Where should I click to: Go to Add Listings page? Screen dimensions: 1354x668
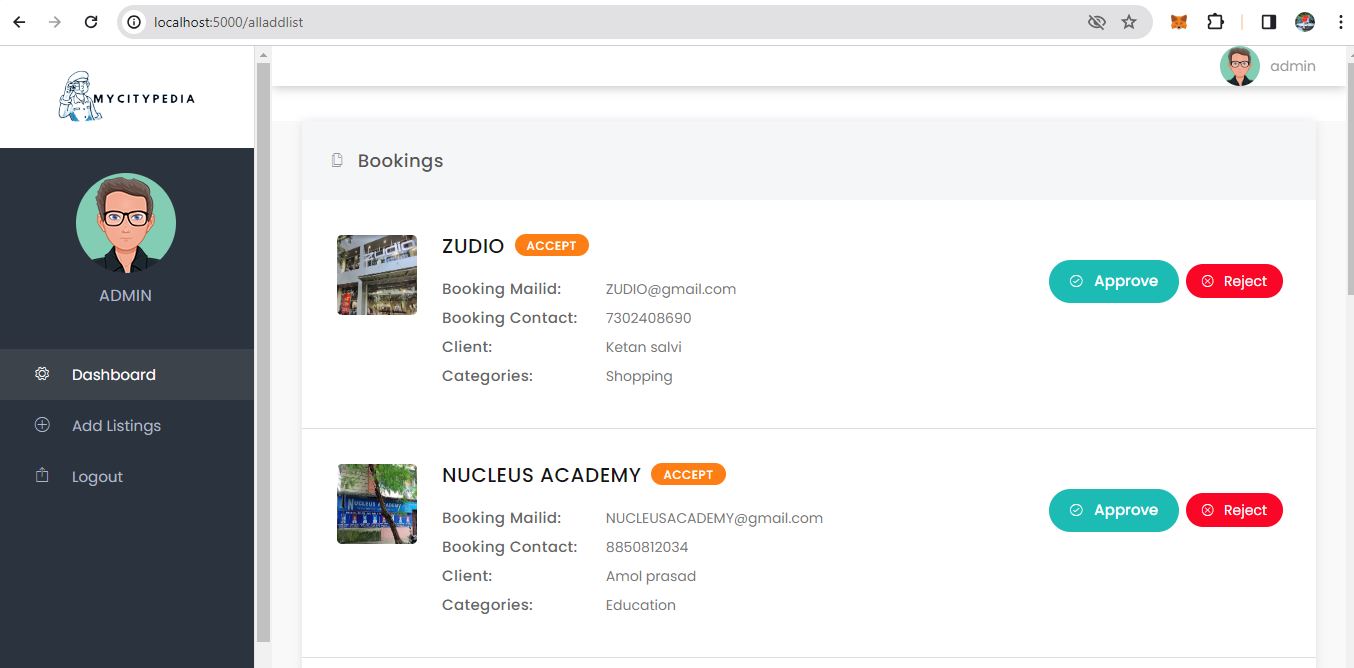coord(116,426)
